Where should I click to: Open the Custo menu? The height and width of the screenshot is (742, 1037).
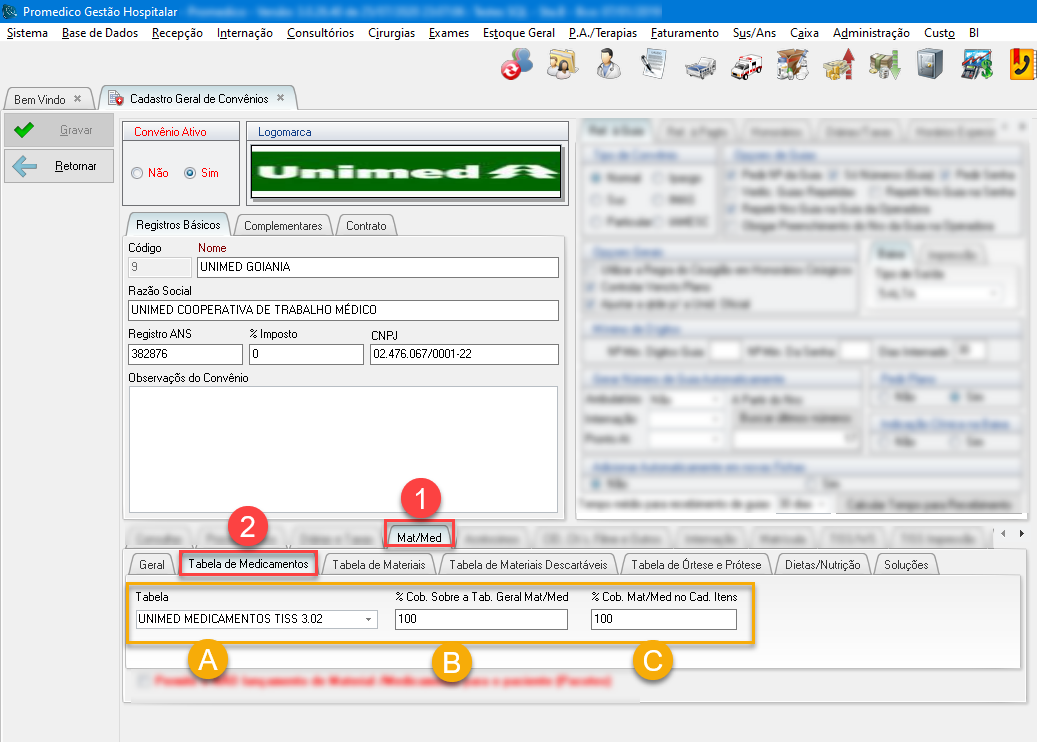tap(939, 33)
